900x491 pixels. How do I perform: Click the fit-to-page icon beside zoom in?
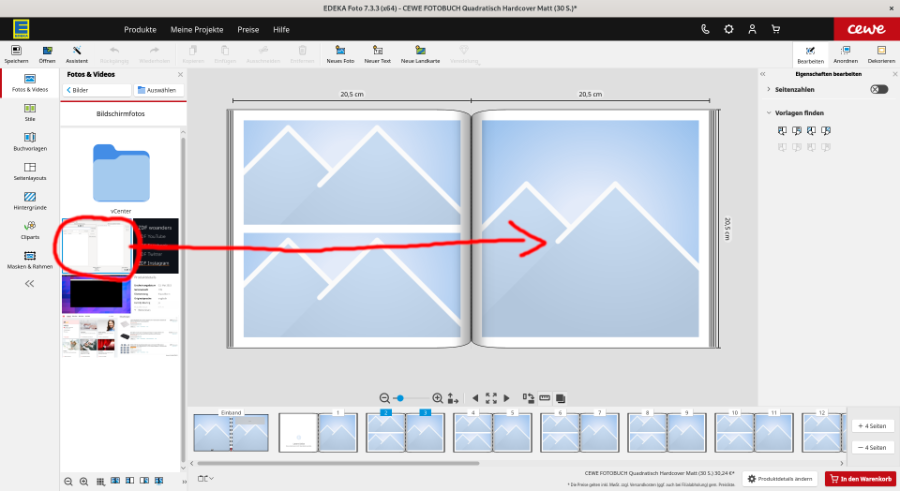pos(453,398)
